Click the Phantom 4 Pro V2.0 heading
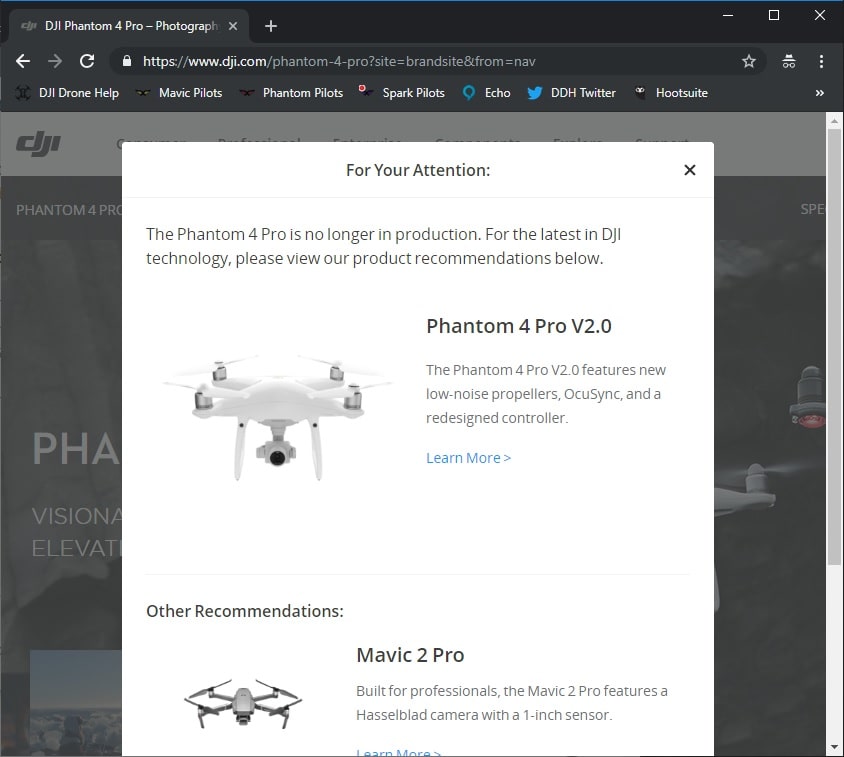Image resolution: width=844 pixels, height=757 pixels. coord(519,326)
